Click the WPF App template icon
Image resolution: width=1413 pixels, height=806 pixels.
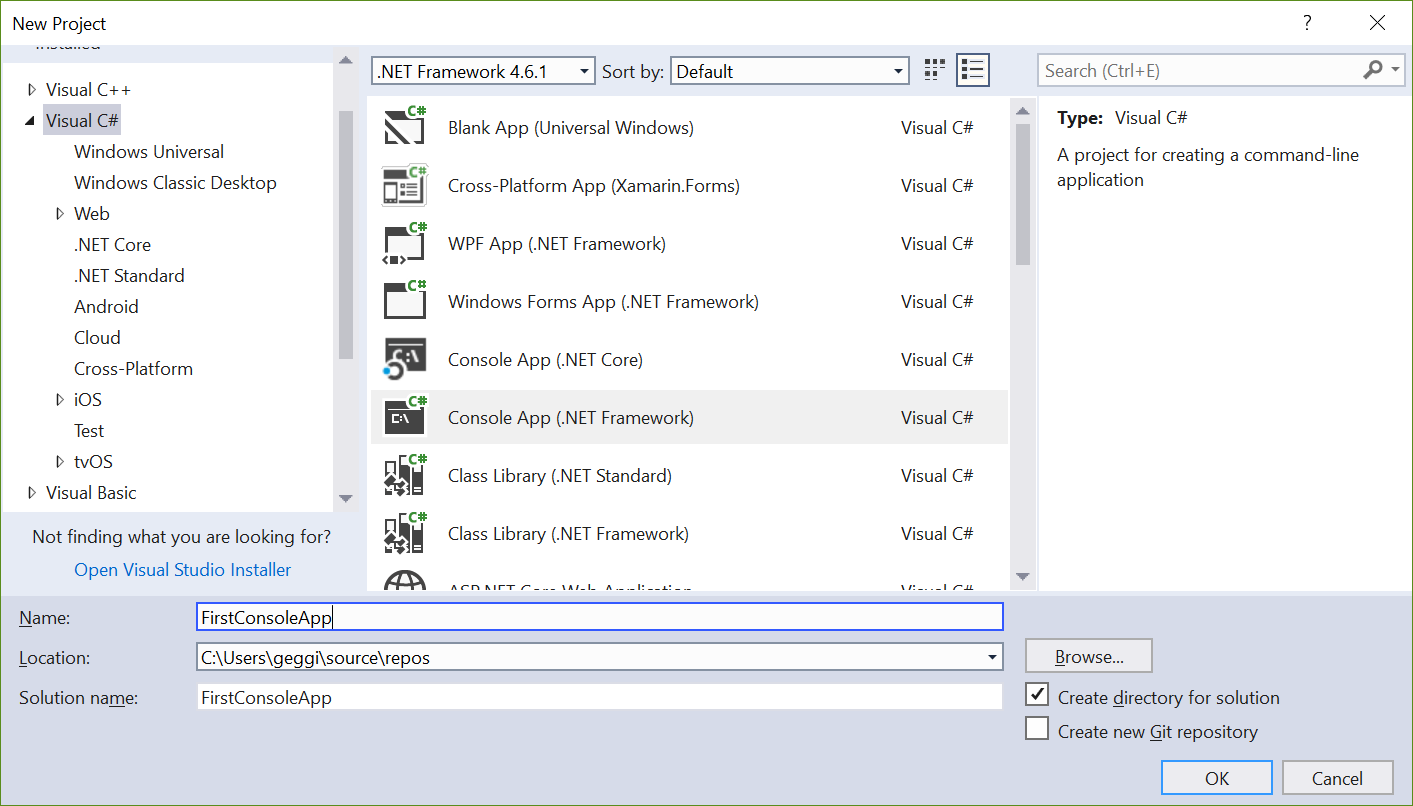[x=405, y=244]
